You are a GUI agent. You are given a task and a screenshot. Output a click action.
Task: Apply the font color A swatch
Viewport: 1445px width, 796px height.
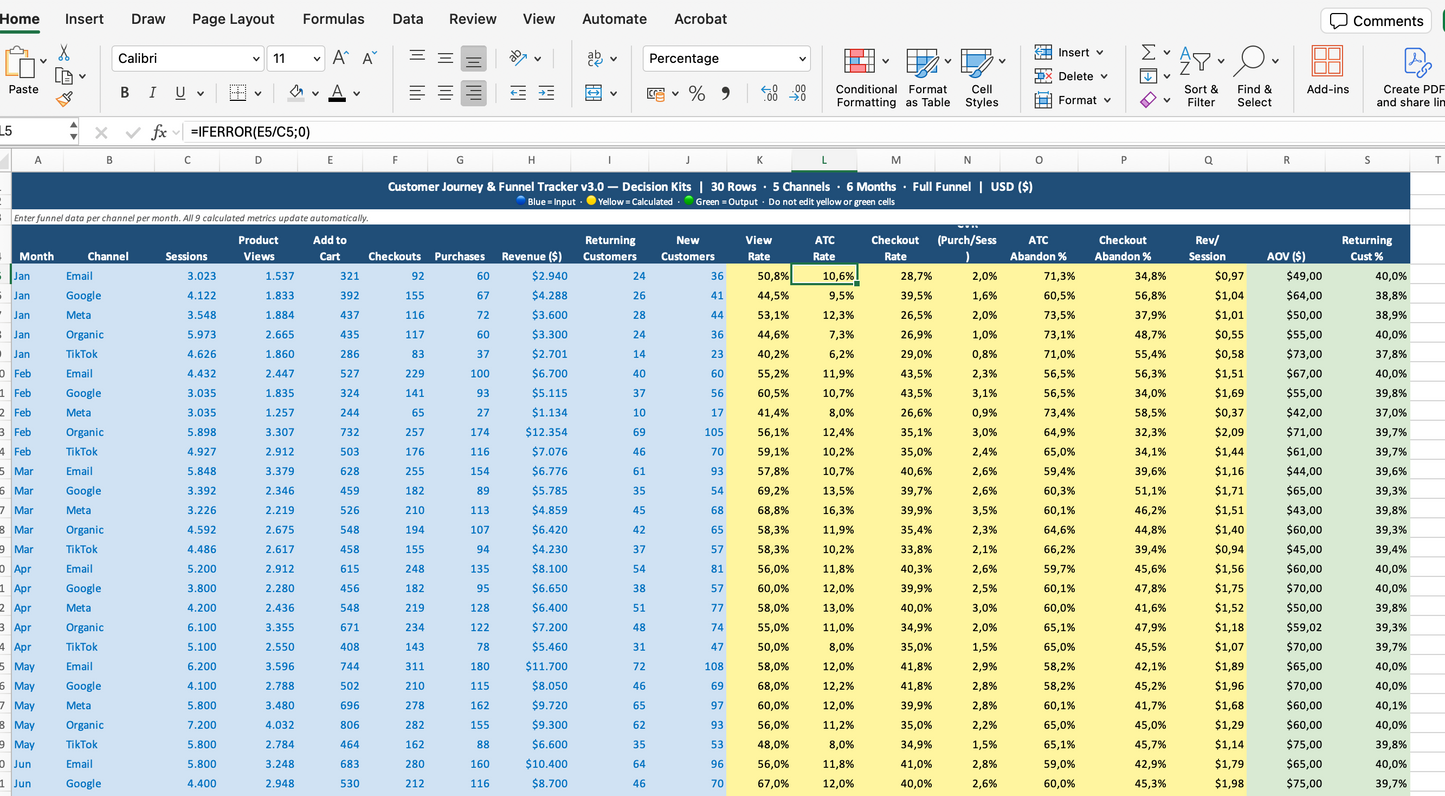(x=337, y=93)
